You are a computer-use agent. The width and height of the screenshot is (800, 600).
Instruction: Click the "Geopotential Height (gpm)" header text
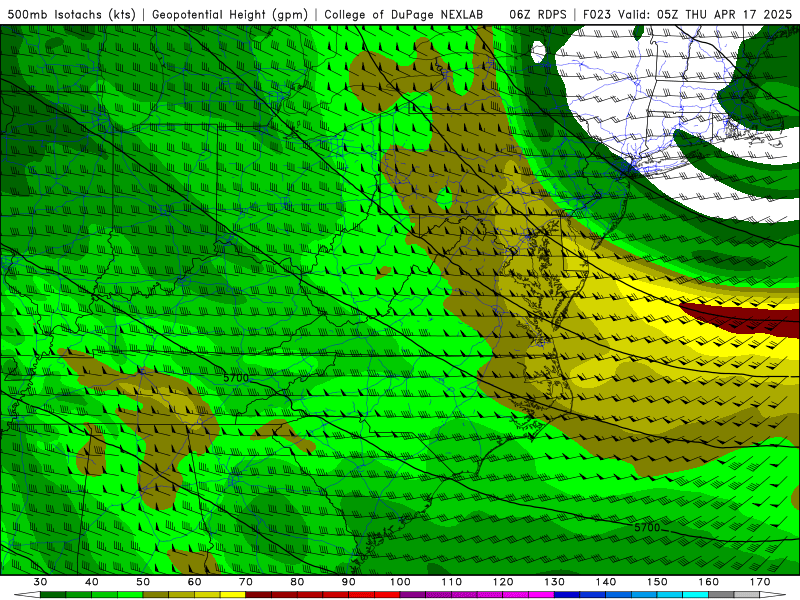pyautogui.click(x=230, y=15)
